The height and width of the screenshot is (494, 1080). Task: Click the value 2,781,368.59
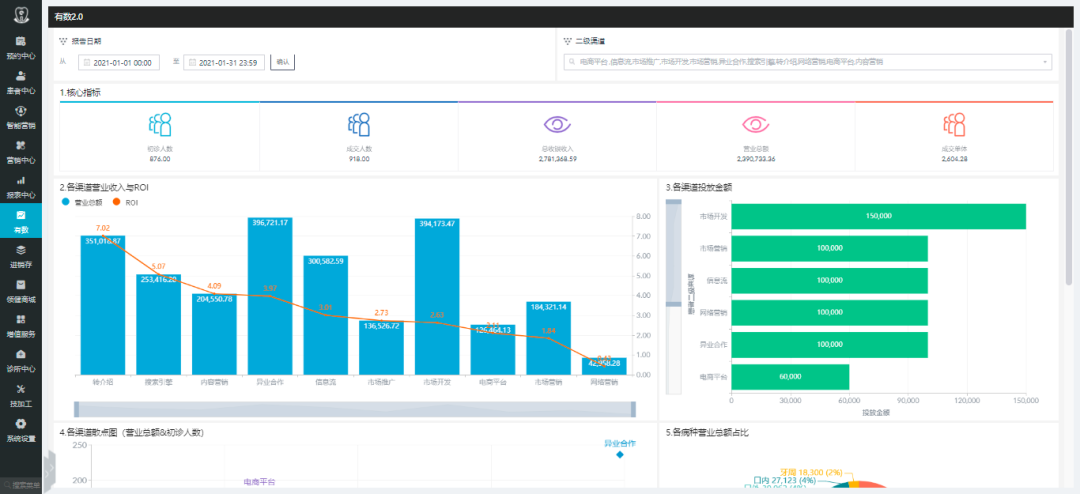[557, 158]
